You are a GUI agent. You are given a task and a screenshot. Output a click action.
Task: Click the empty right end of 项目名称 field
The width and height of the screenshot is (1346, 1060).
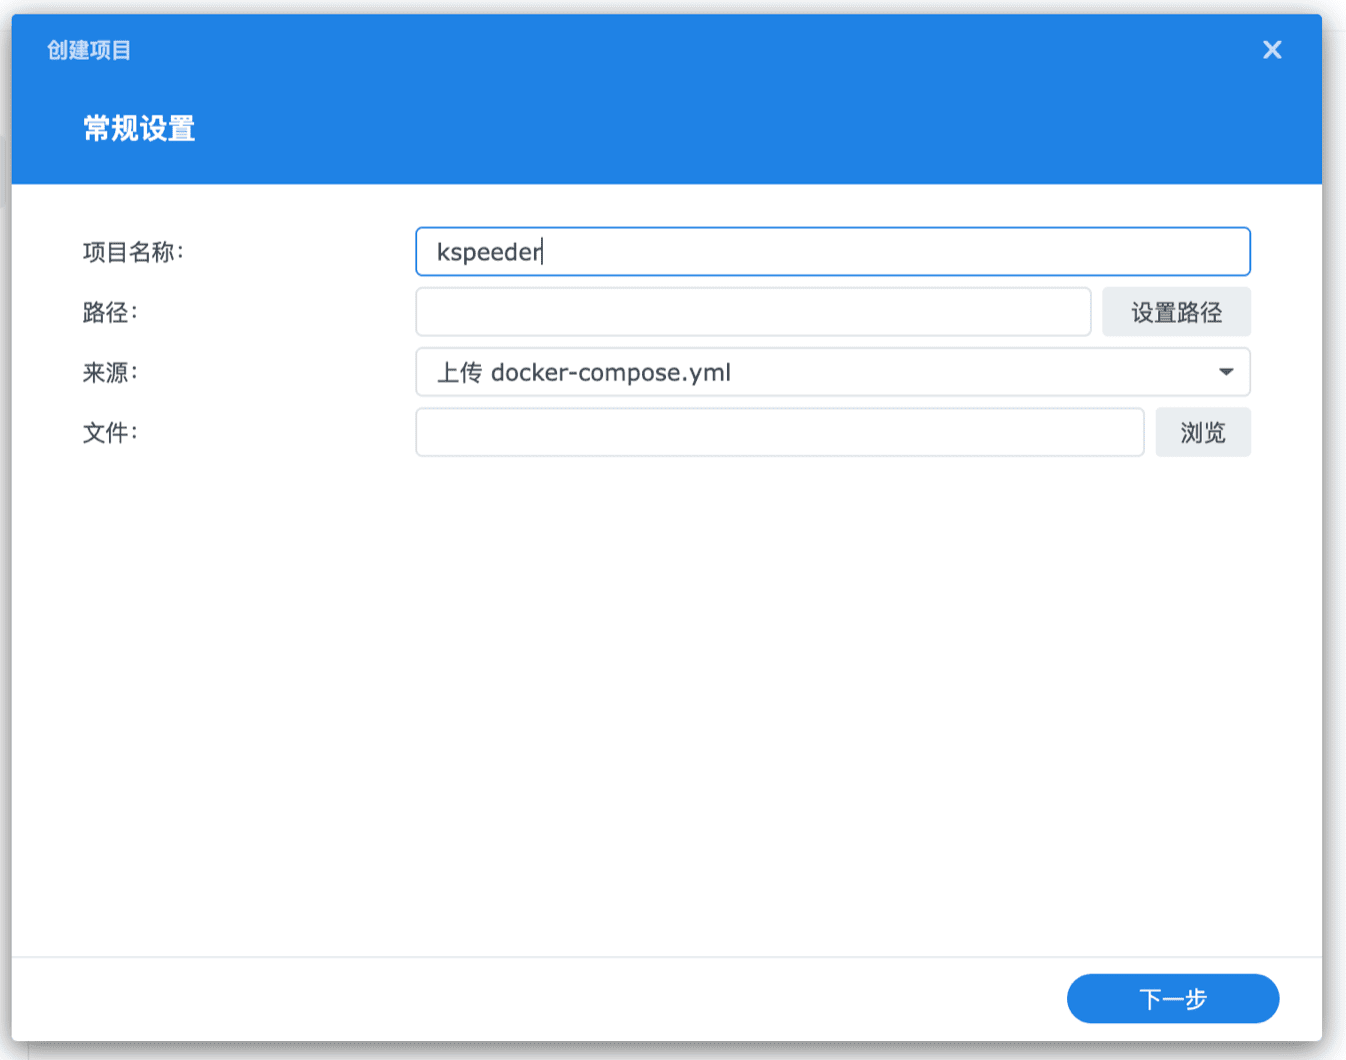[x=1100, y=252]
